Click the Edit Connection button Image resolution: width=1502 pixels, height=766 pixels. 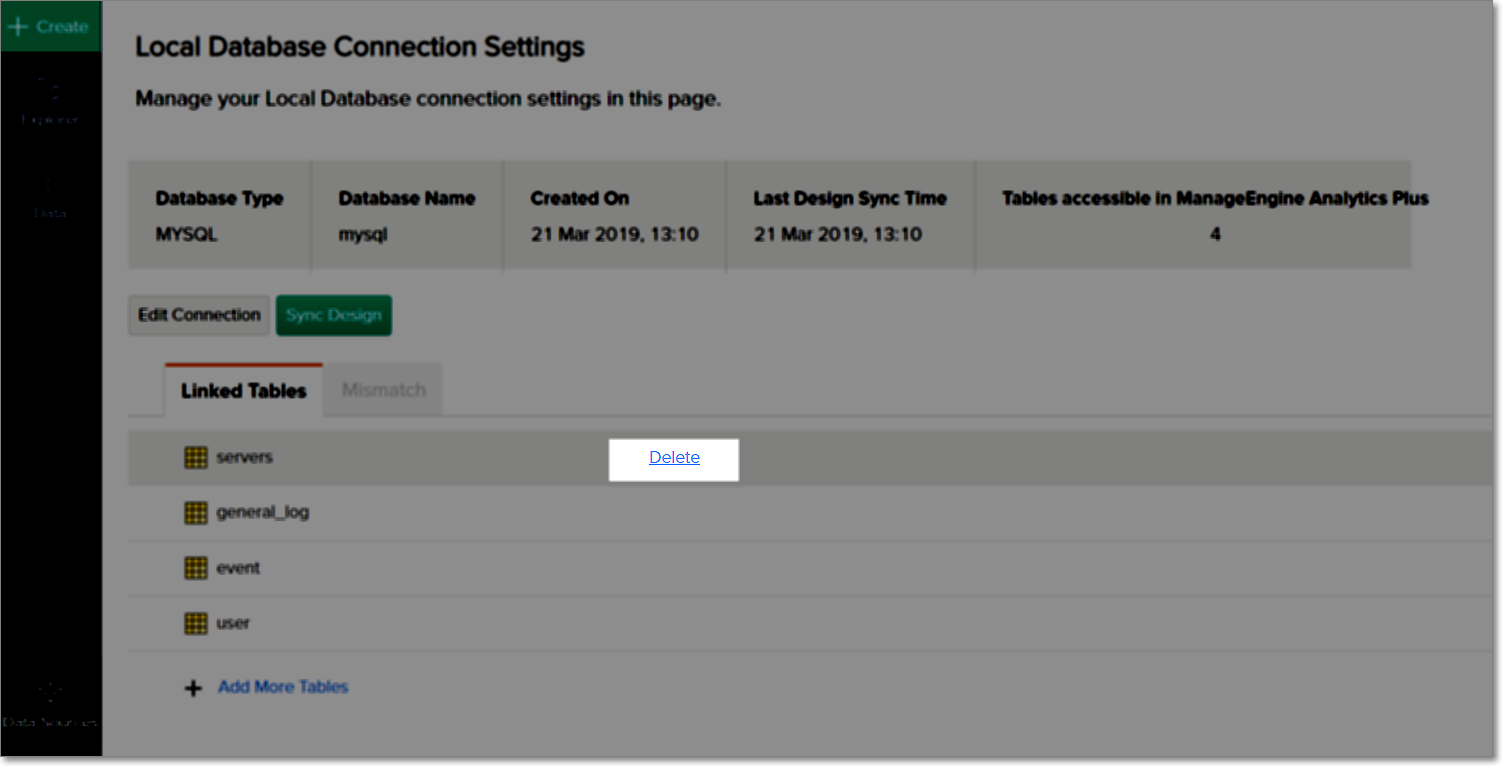(x=199, y=315)
